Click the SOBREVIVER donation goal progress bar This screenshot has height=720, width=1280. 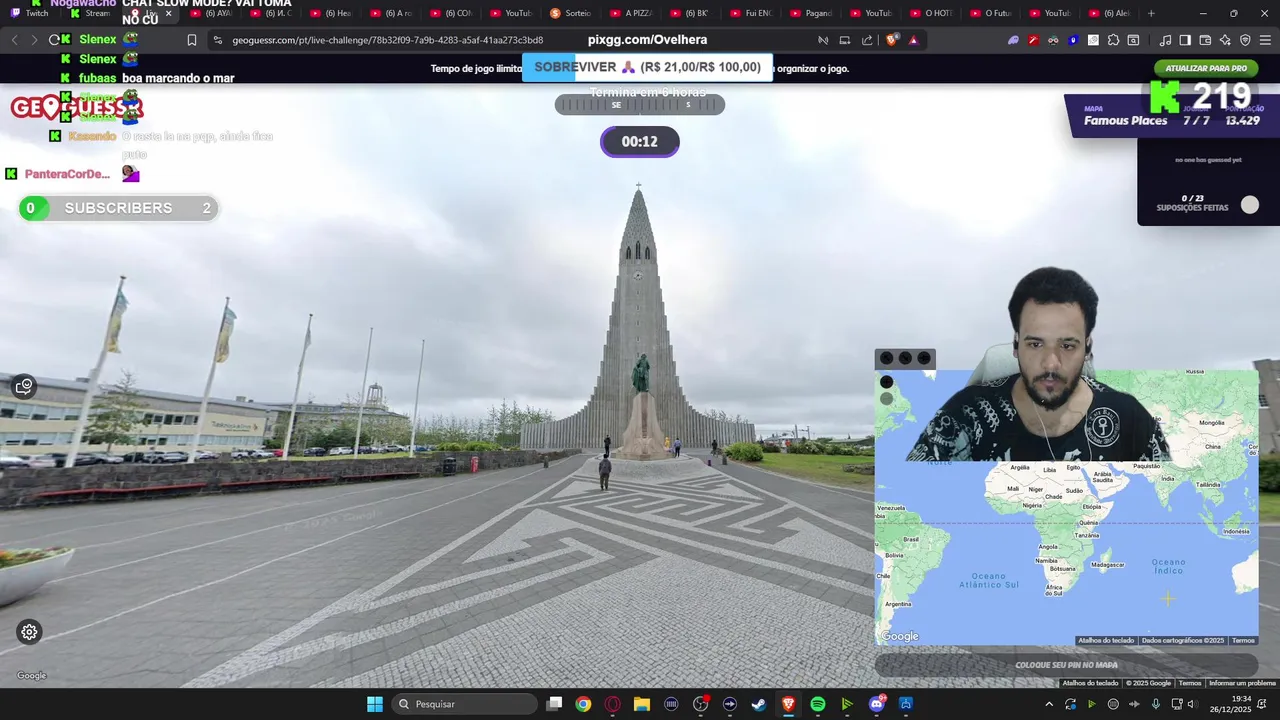point(647,67)
